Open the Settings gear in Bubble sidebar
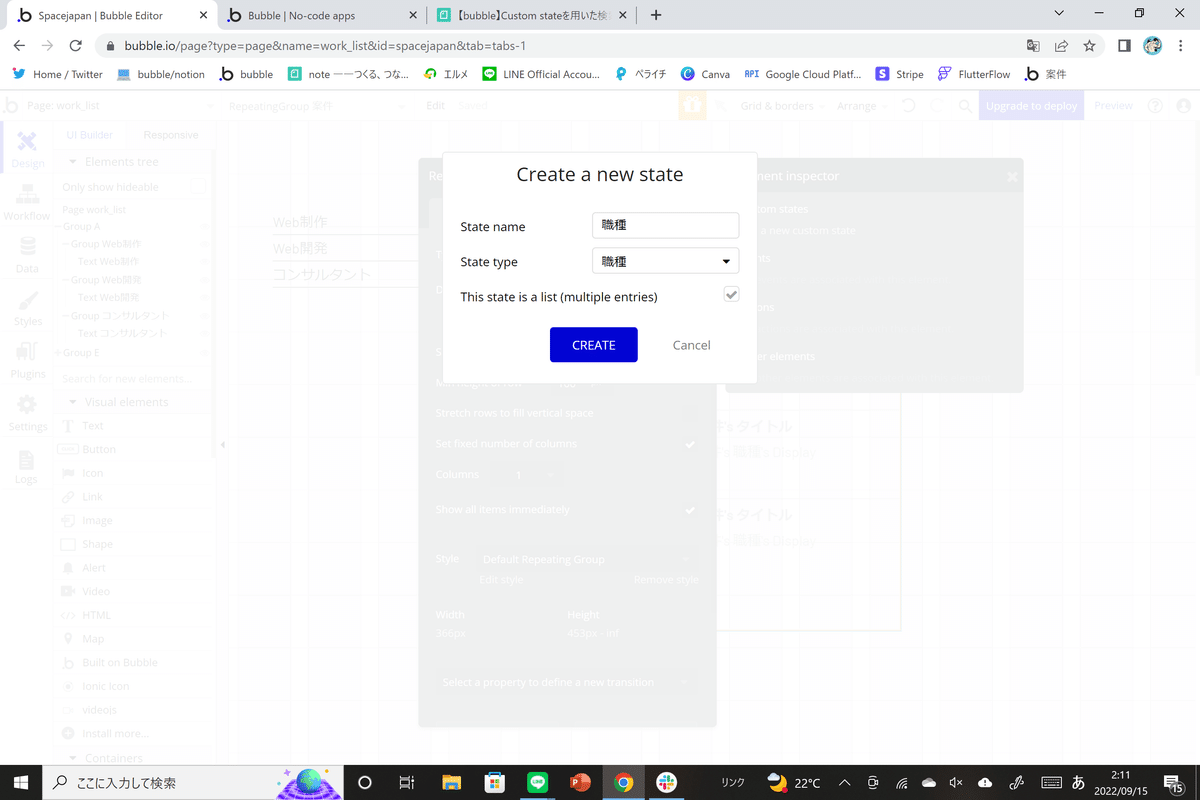The height and width of the screenshot is (800, 1200). [x=28, y=413]
